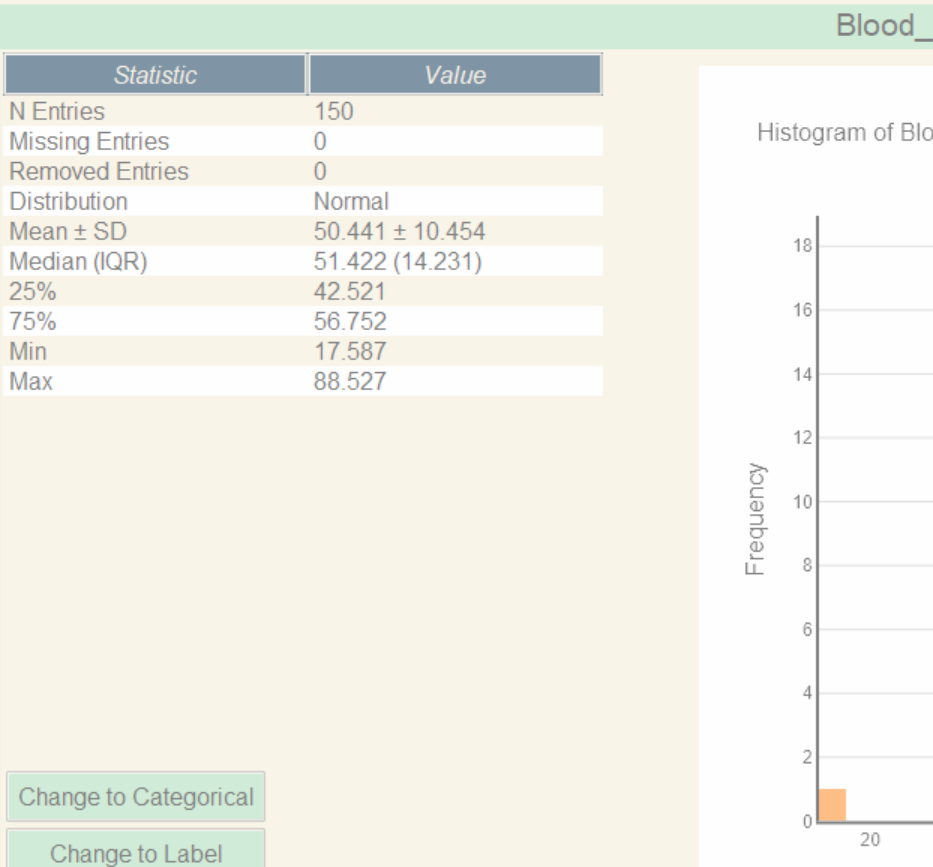Click the Change to Categorical button
933x867 pixels.
136,797
